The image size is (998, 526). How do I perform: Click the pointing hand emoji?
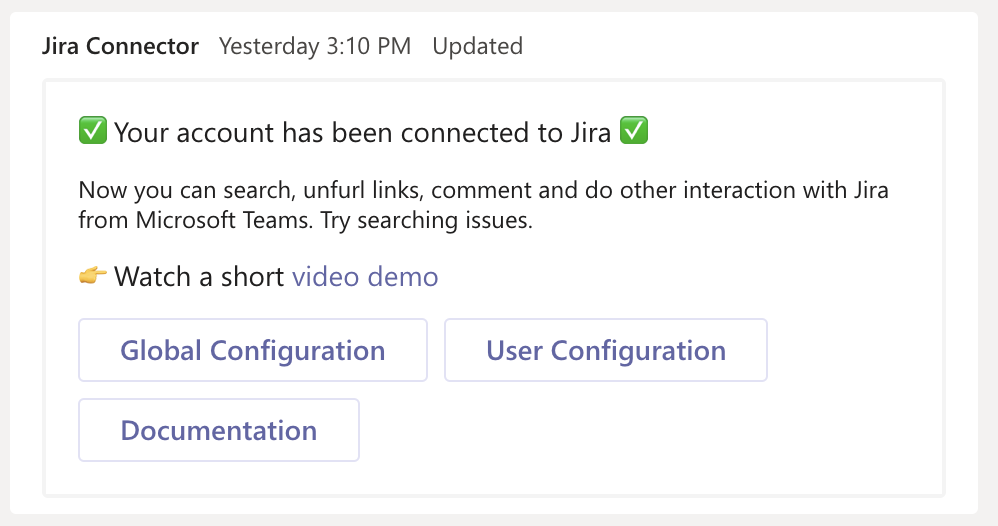point(92,276)
